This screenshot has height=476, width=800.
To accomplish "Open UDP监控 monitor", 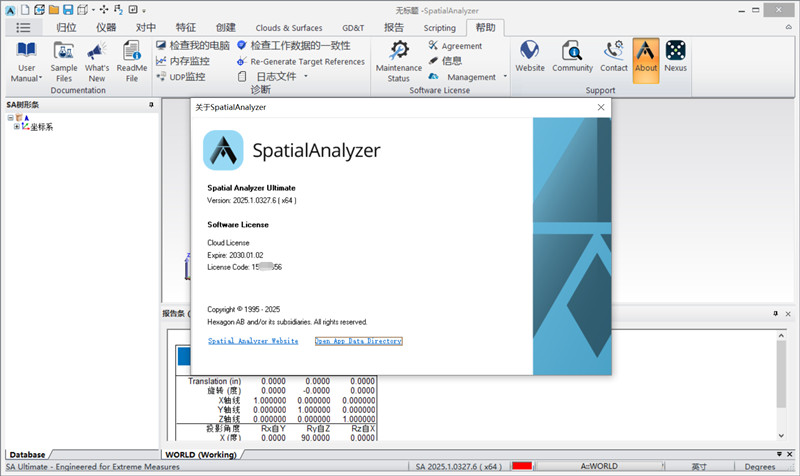I will 181,77.
